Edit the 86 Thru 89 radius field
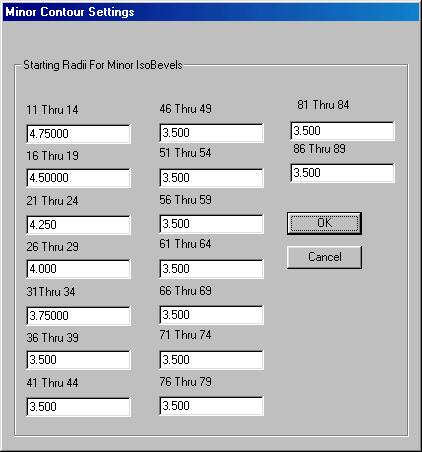422x452 pixels. (343, 173)
